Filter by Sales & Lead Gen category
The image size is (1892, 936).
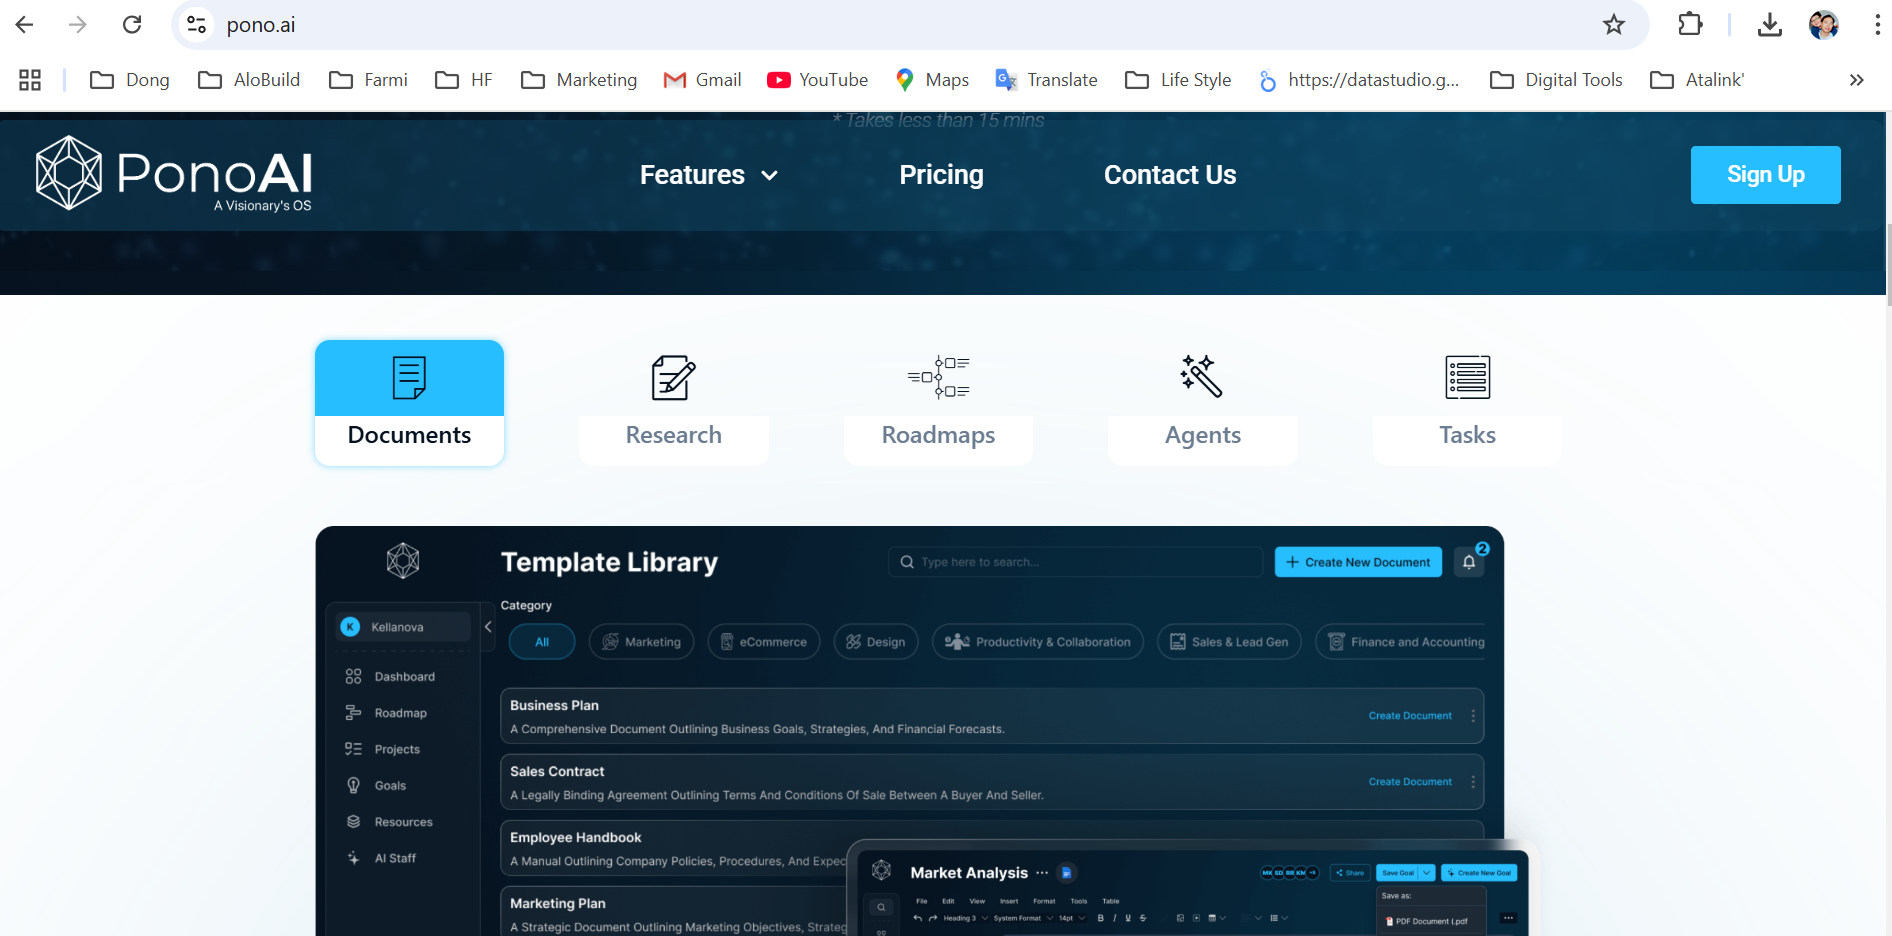point(1230,642)
